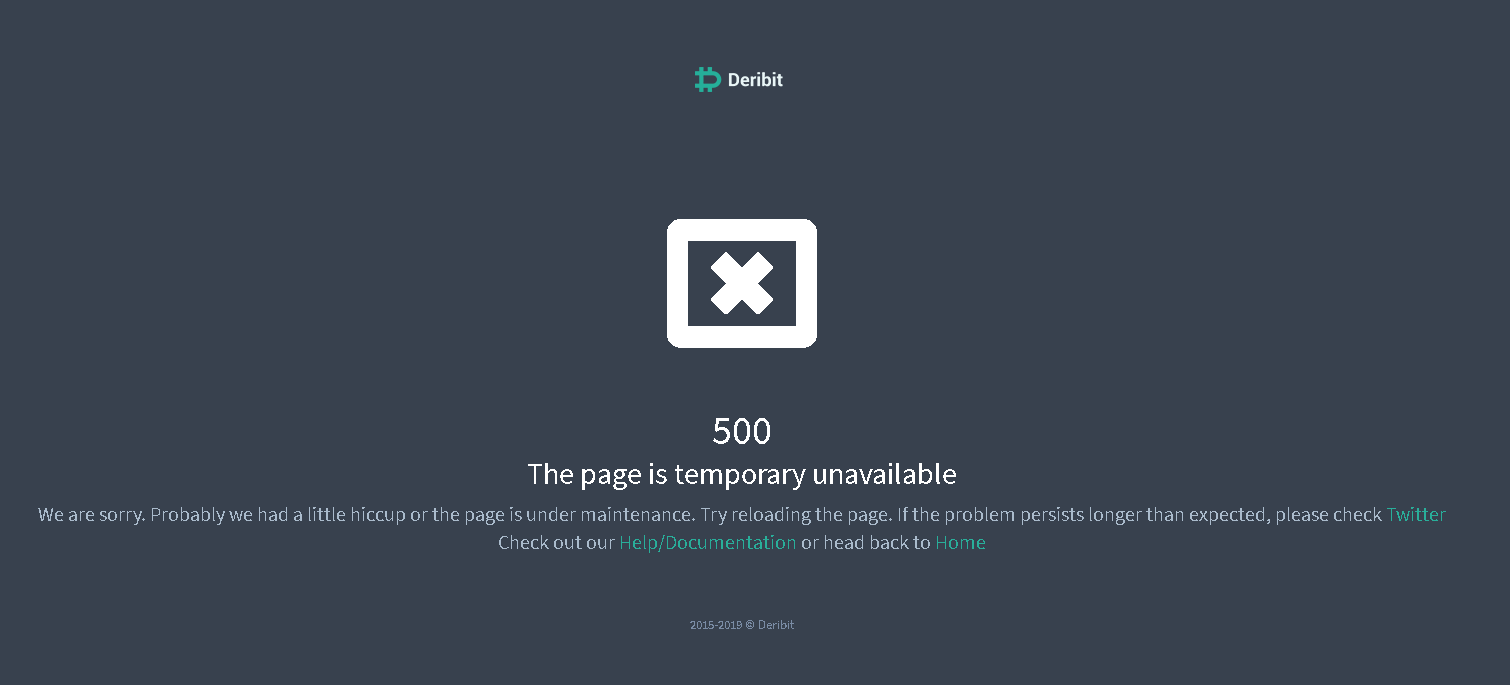Image resolution: width=1510 pixels, height=685 pixels.
Task: Click the '2015-2019' years in footer
Action: (x=716, y=625)
